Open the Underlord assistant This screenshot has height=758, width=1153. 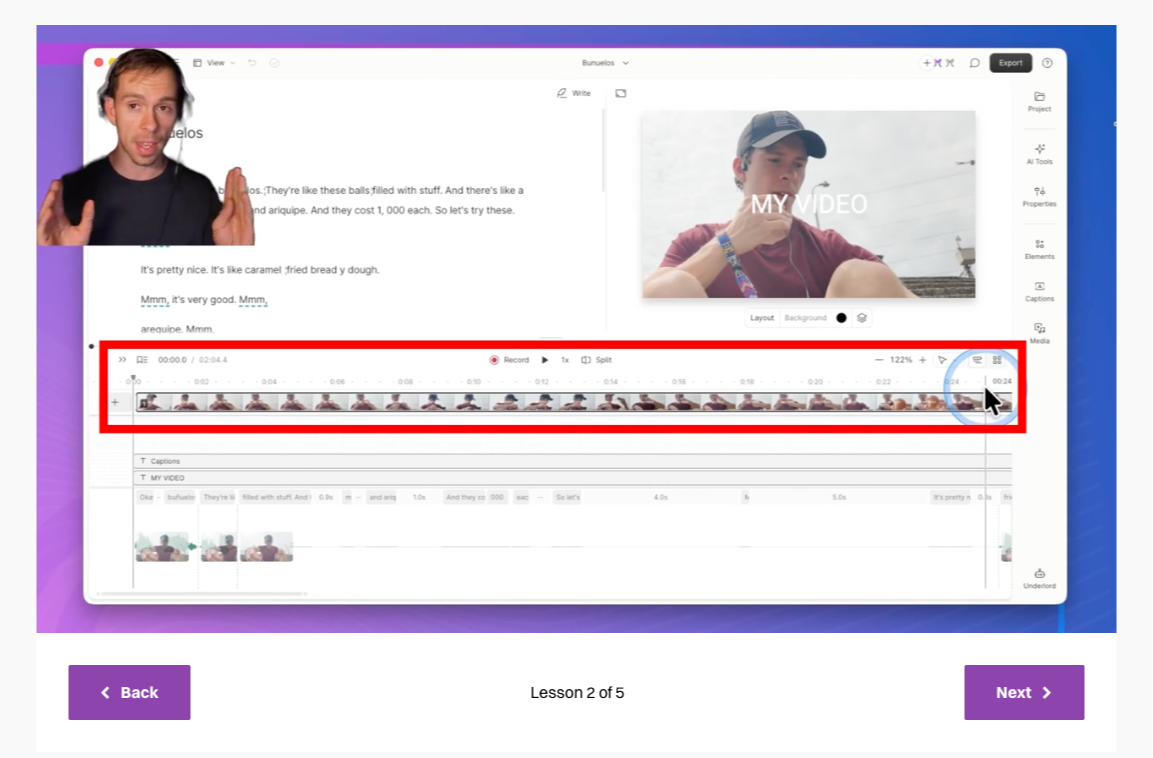coord(1039,579)
